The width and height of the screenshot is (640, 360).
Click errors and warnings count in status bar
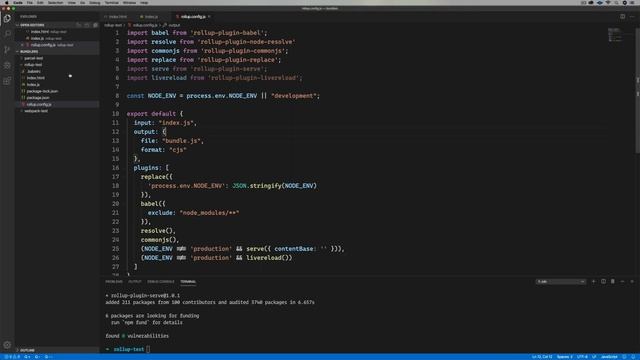coord(12,357)
